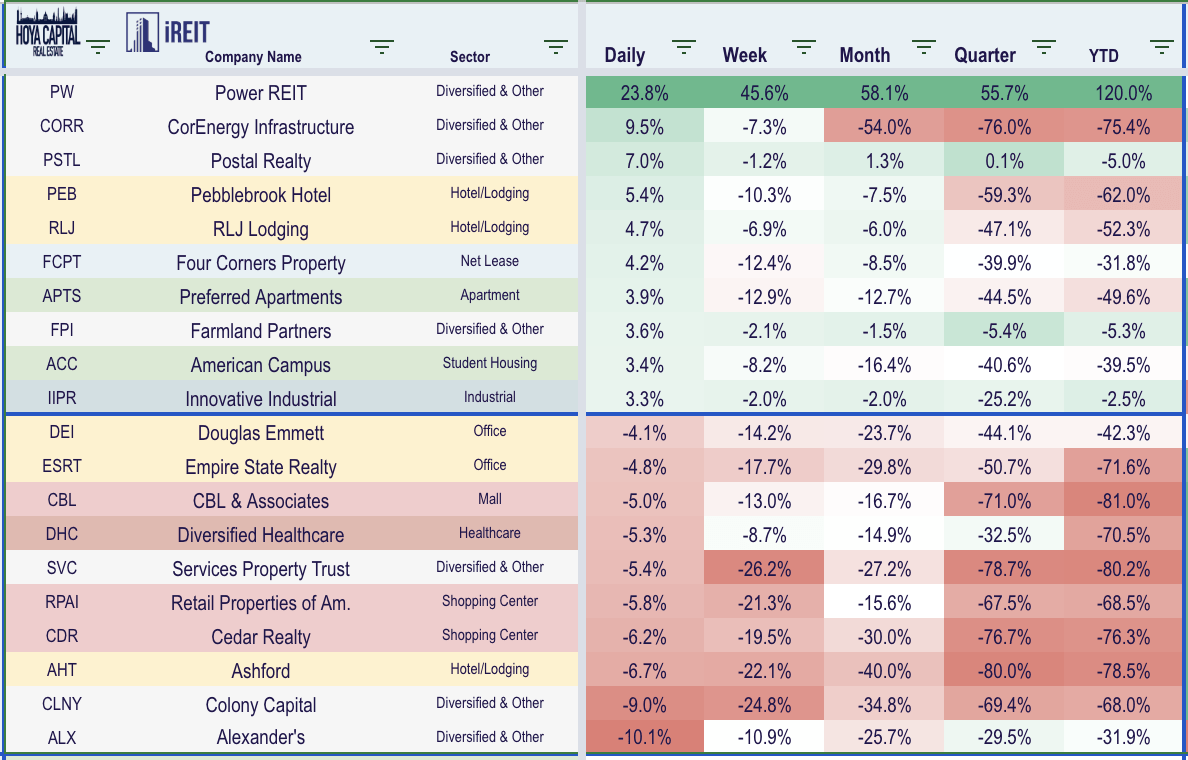This screenshot has width=1188, height=760.
Task: Click the iREIT building logo
Action: 167,33
